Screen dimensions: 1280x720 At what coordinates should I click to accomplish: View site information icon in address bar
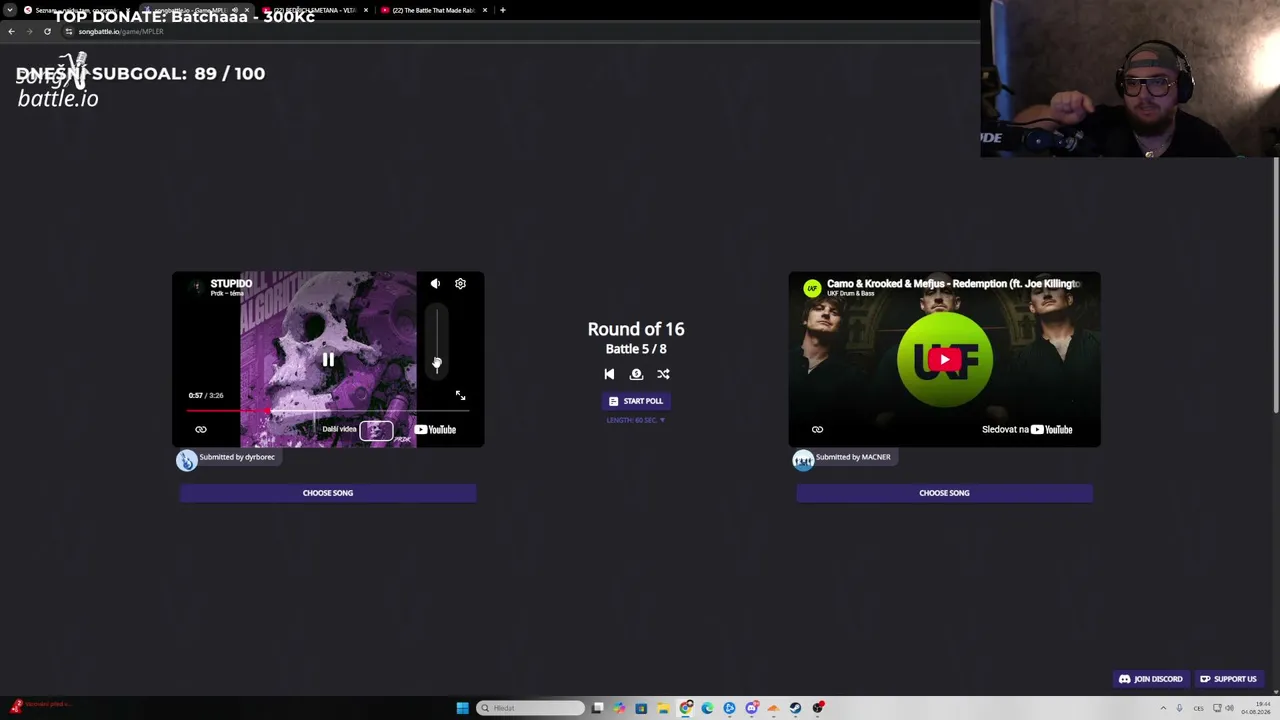tap(68, 31)
